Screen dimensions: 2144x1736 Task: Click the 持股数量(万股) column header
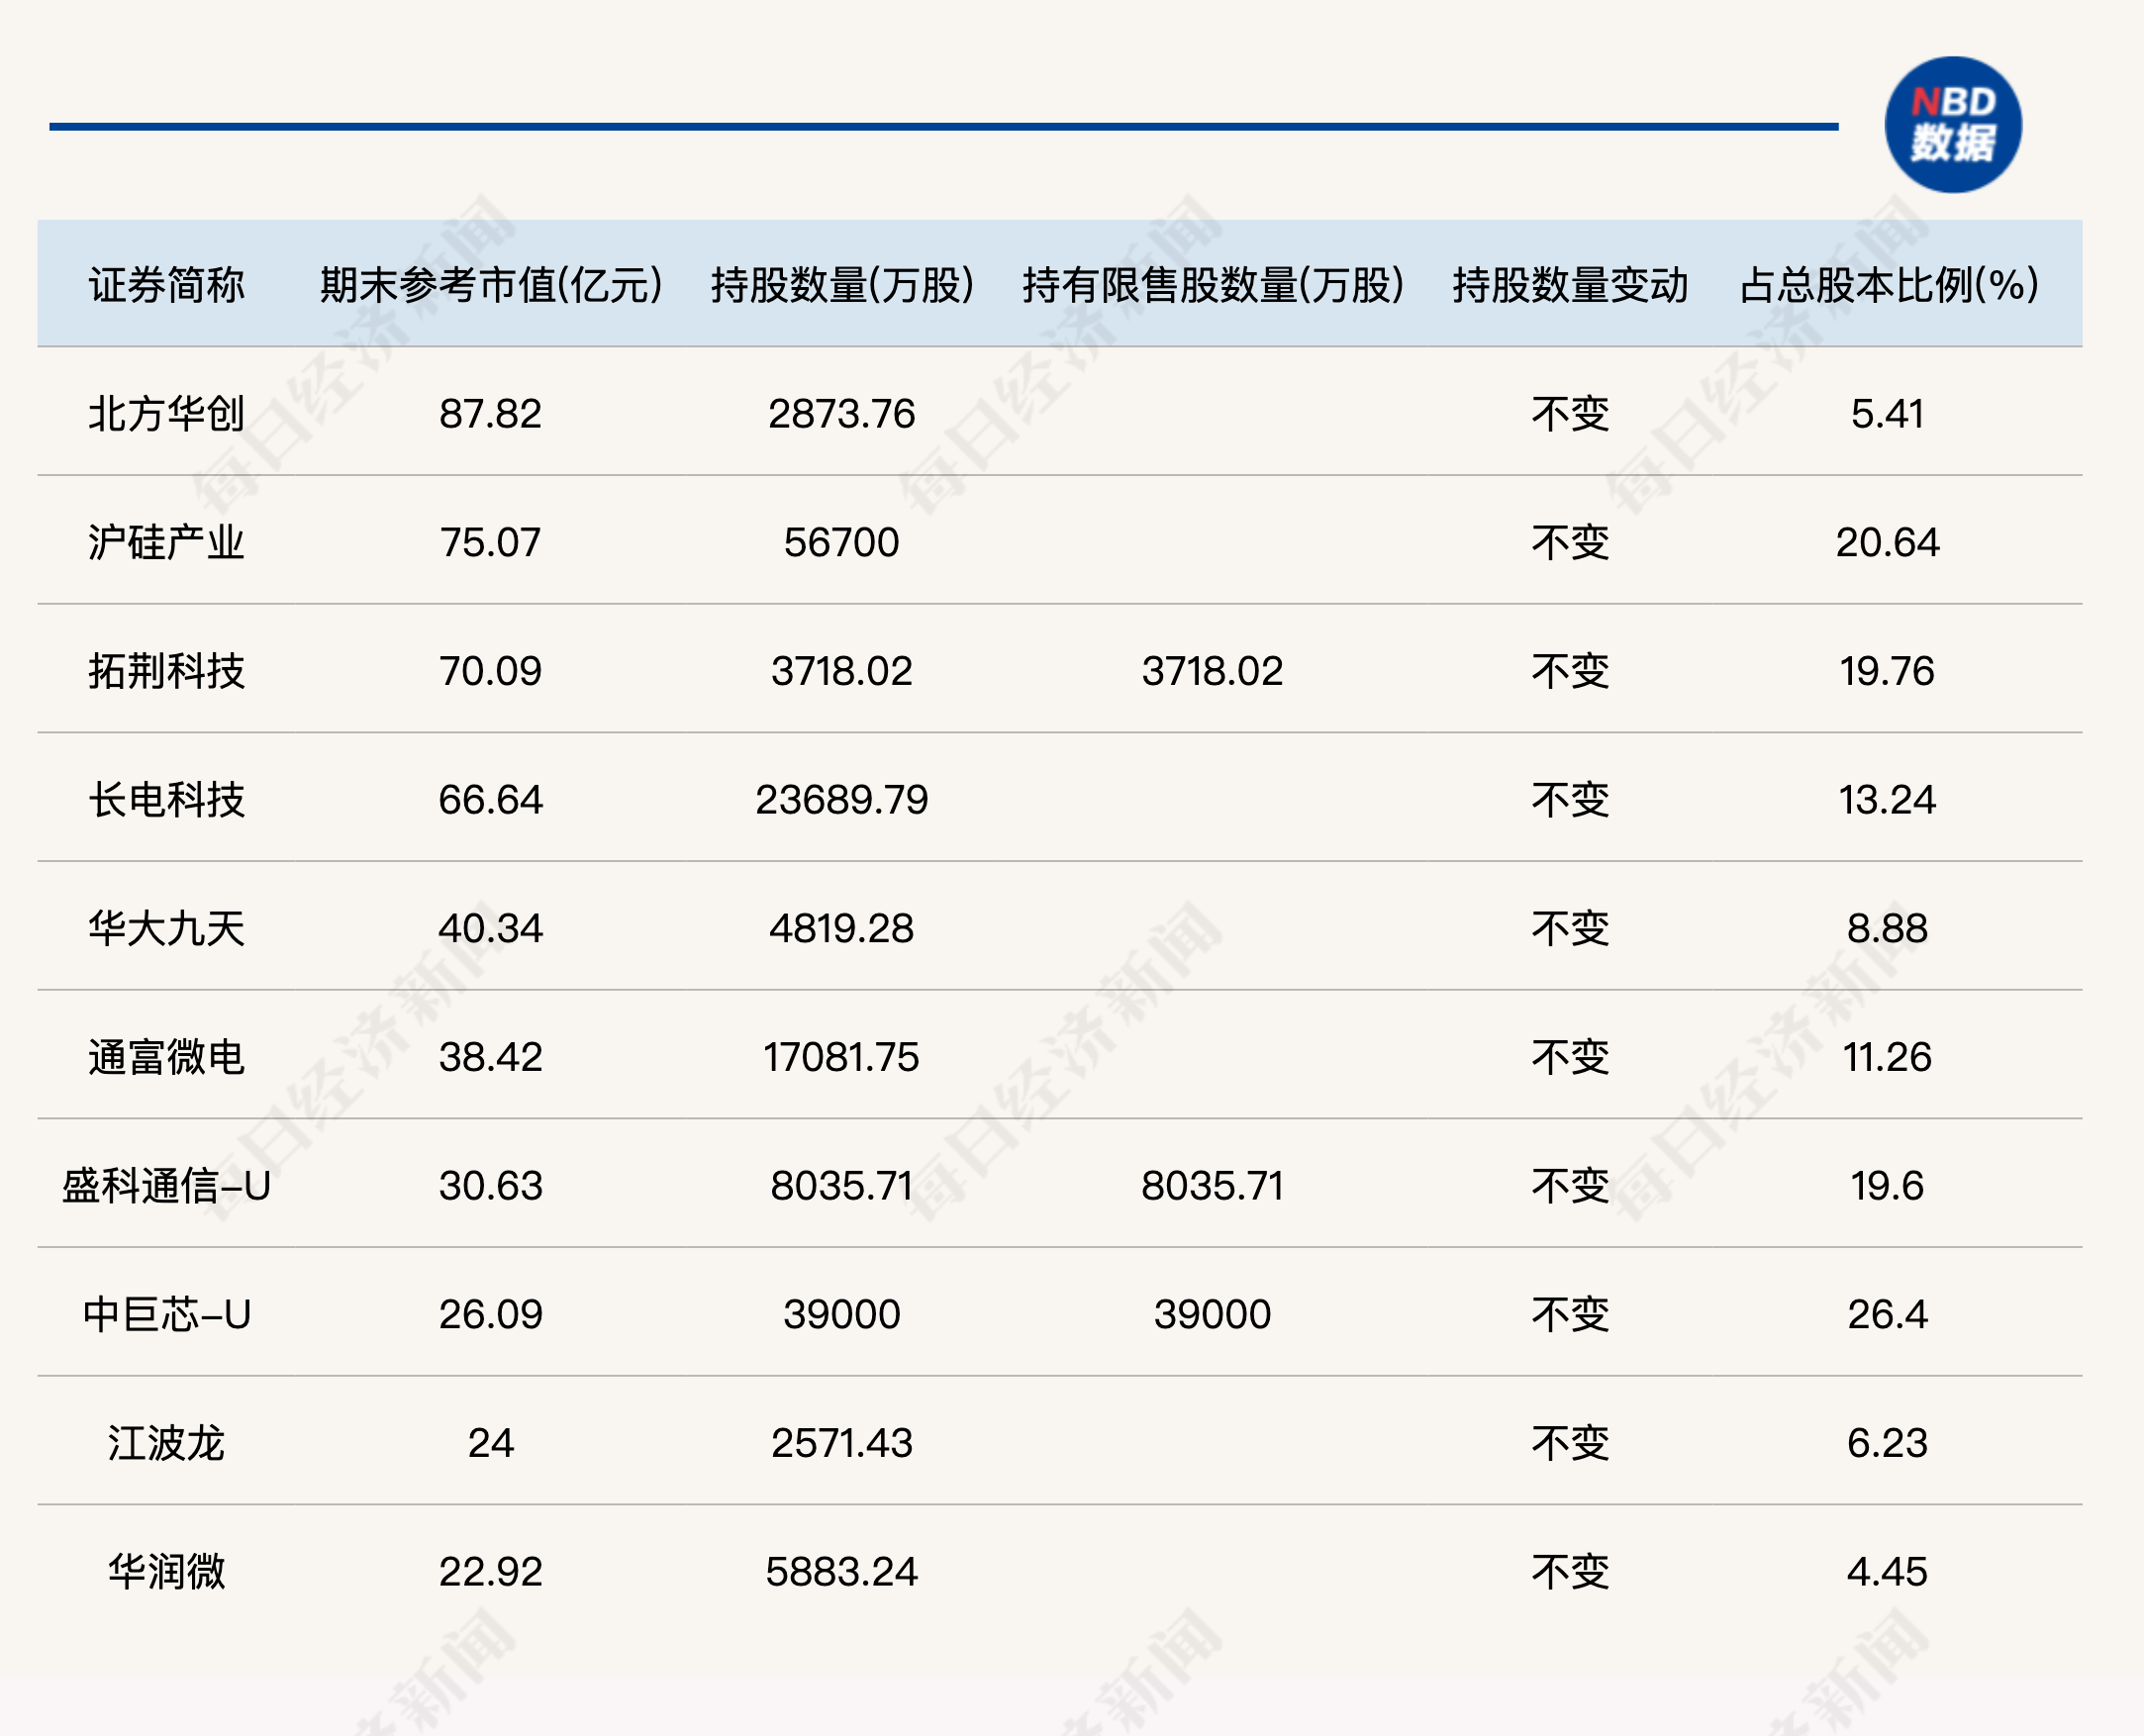pos(842,285)
